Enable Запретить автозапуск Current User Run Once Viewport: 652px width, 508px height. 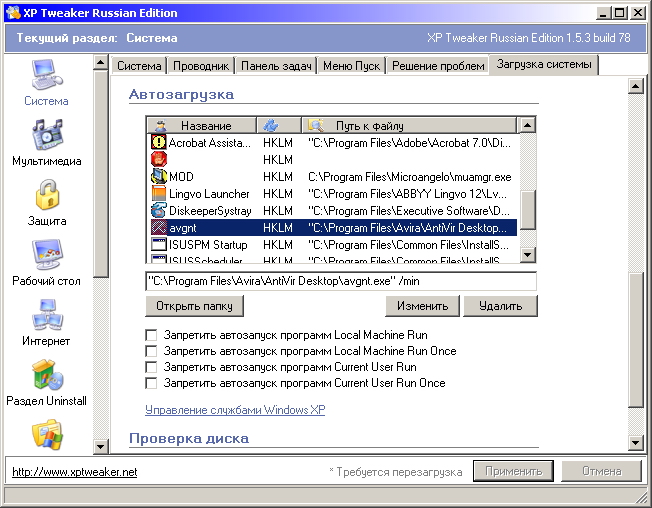point(151,383)
